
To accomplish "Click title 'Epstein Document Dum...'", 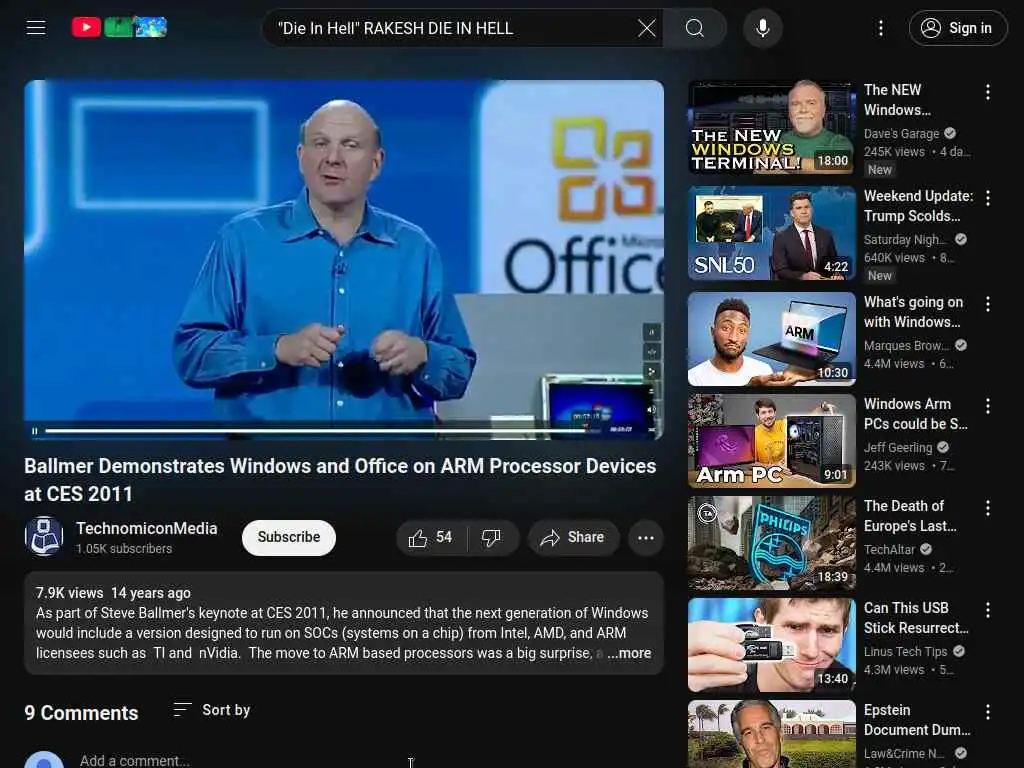I will point(917,720).
